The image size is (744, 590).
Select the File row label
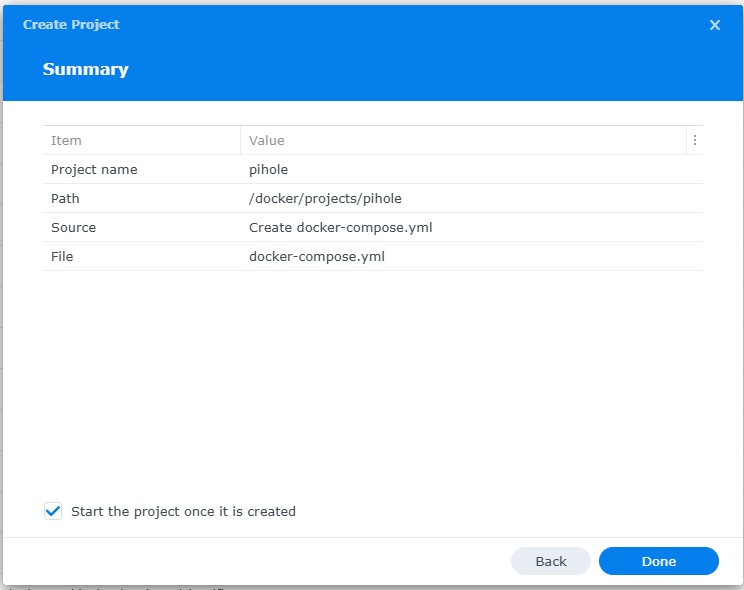[x=62, y=257]
